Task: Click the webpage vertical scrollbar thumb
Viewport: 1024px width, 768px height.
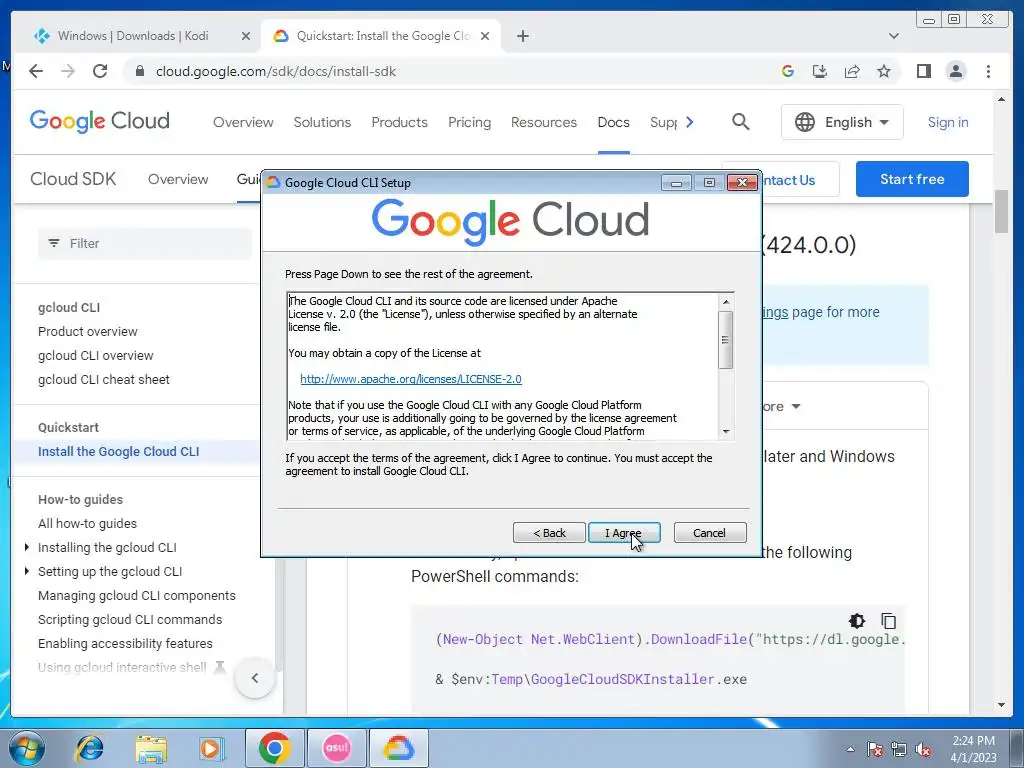Action: [x=1001, y=211]
